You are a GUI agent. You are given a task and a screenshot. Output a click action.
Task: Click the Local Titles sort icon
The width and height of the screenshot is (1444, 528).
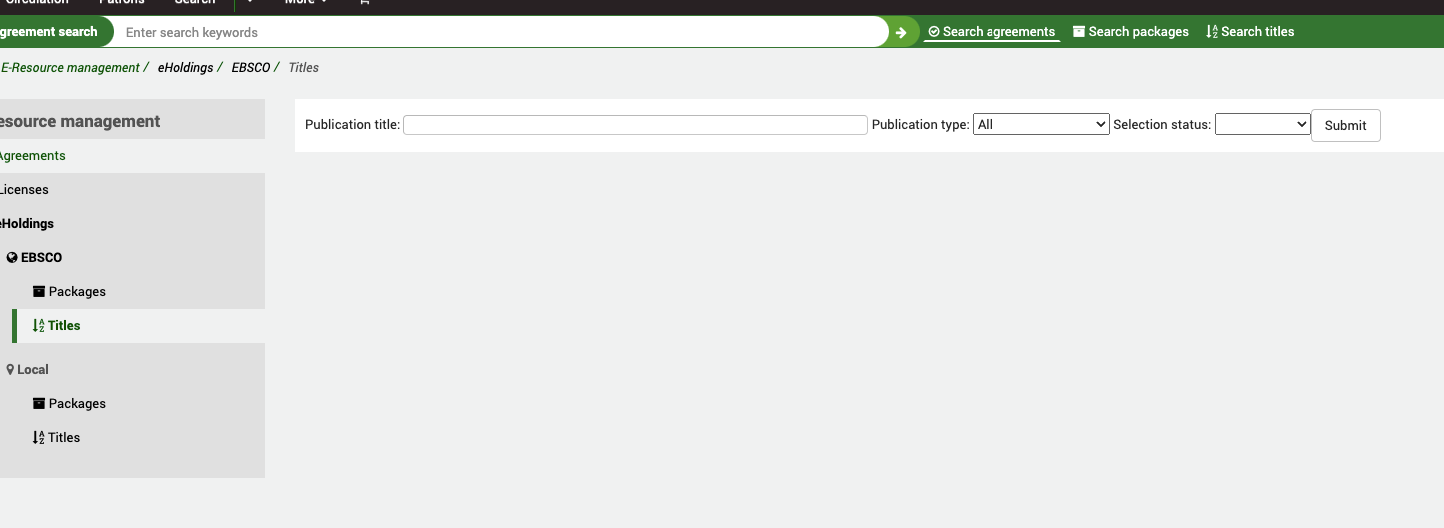point(38,438)
